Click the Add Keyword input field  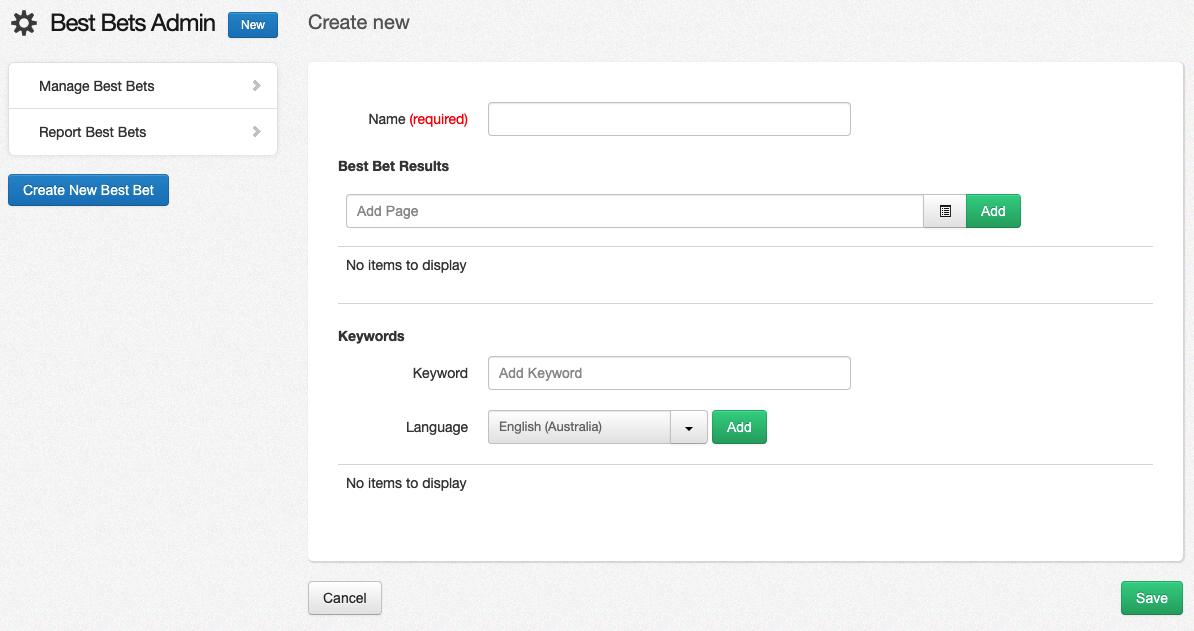pos(668,373)
